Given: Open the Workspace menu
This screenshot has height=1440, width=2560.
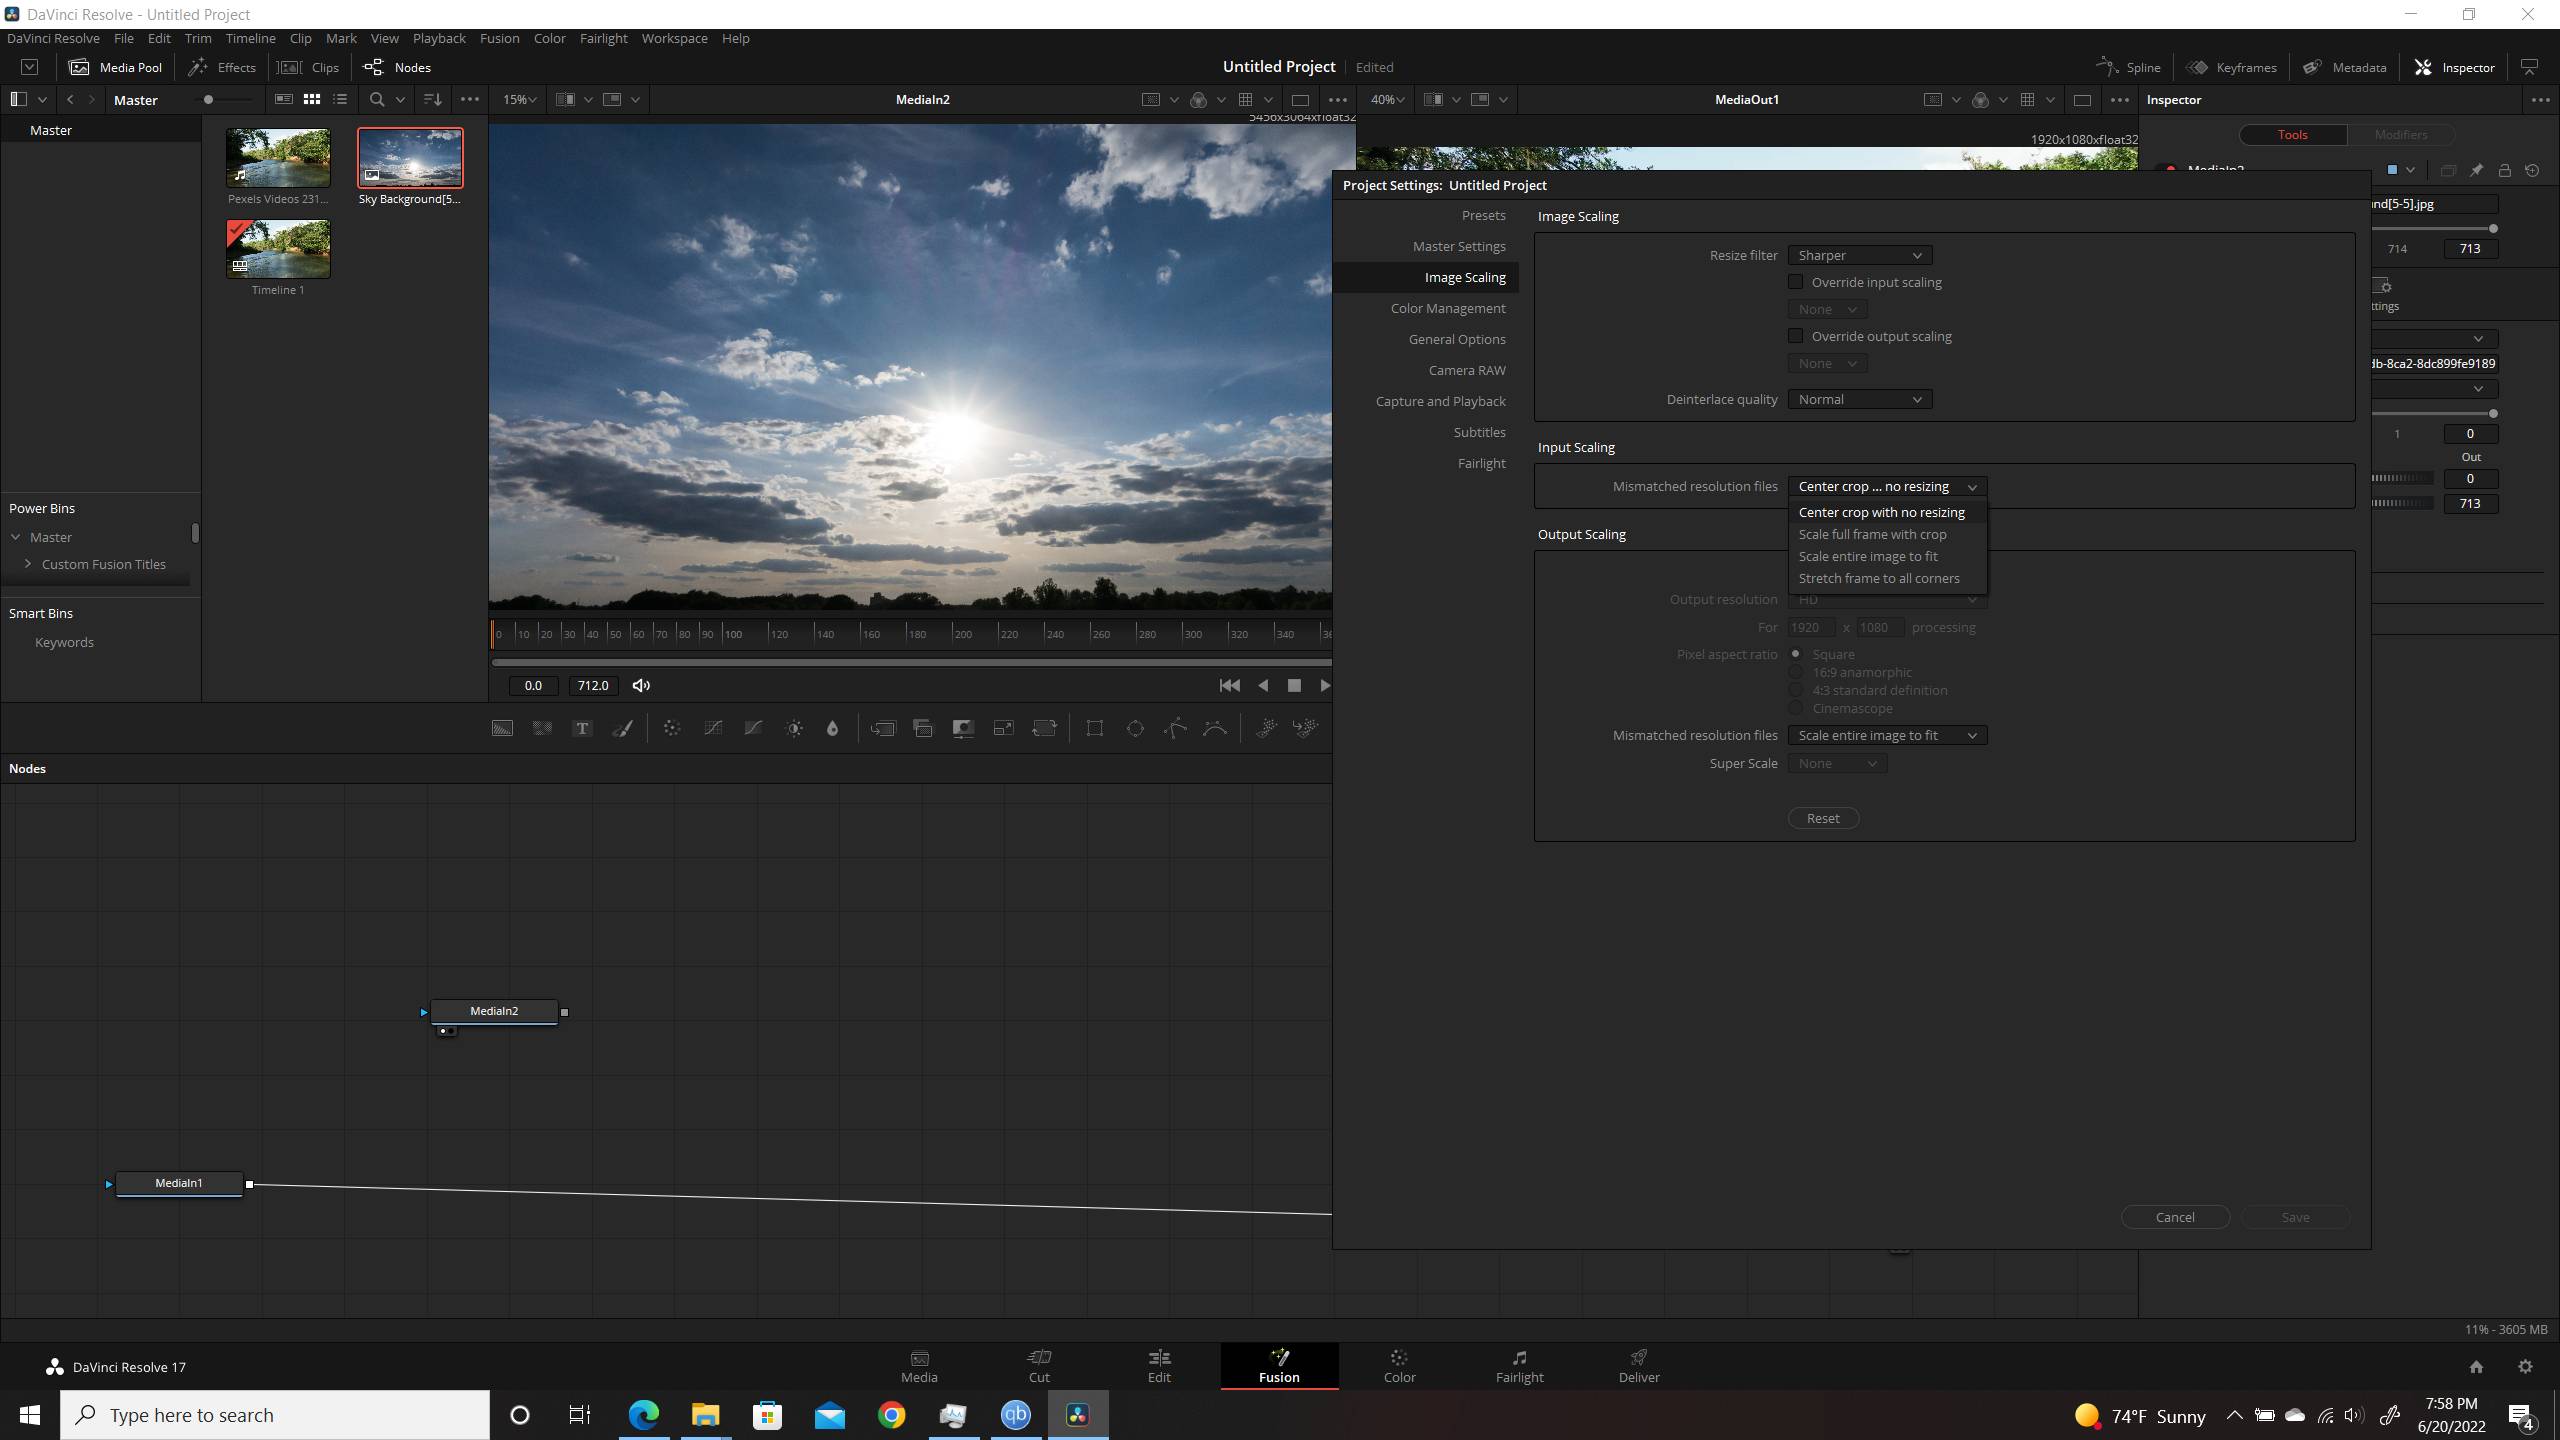Looking at the screenshot, I should (674, 38).
